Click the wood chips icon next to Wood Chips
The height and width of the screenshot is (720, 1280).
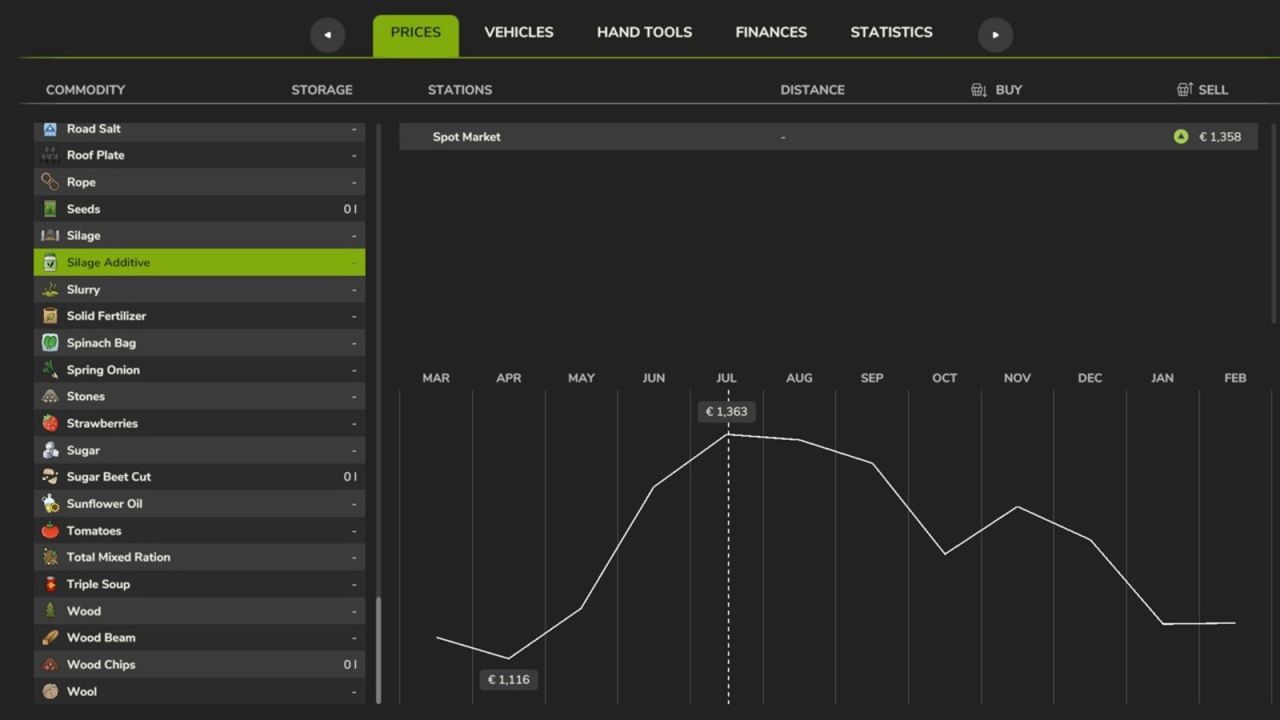pos(50,664)
